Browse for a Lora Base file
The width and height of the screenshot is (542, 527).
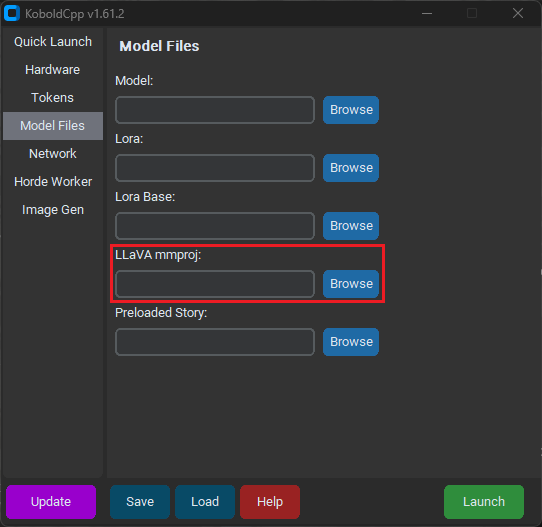pos(351,226)
